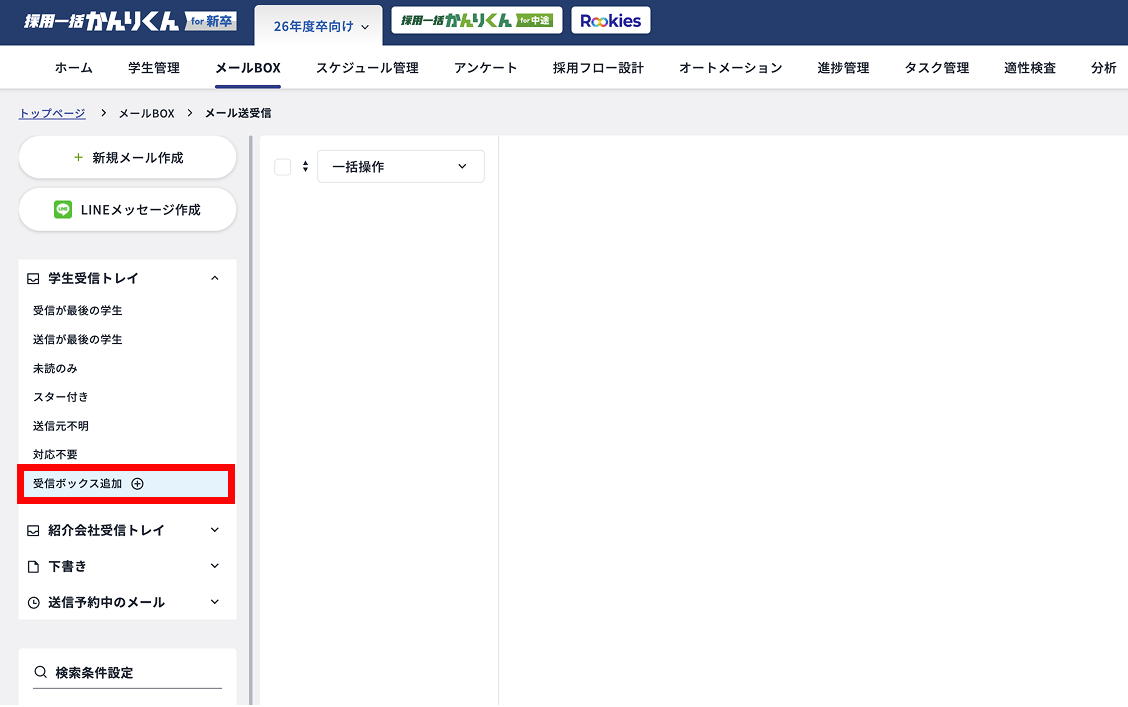Click the 新規メール作成 button

[127, 157]
